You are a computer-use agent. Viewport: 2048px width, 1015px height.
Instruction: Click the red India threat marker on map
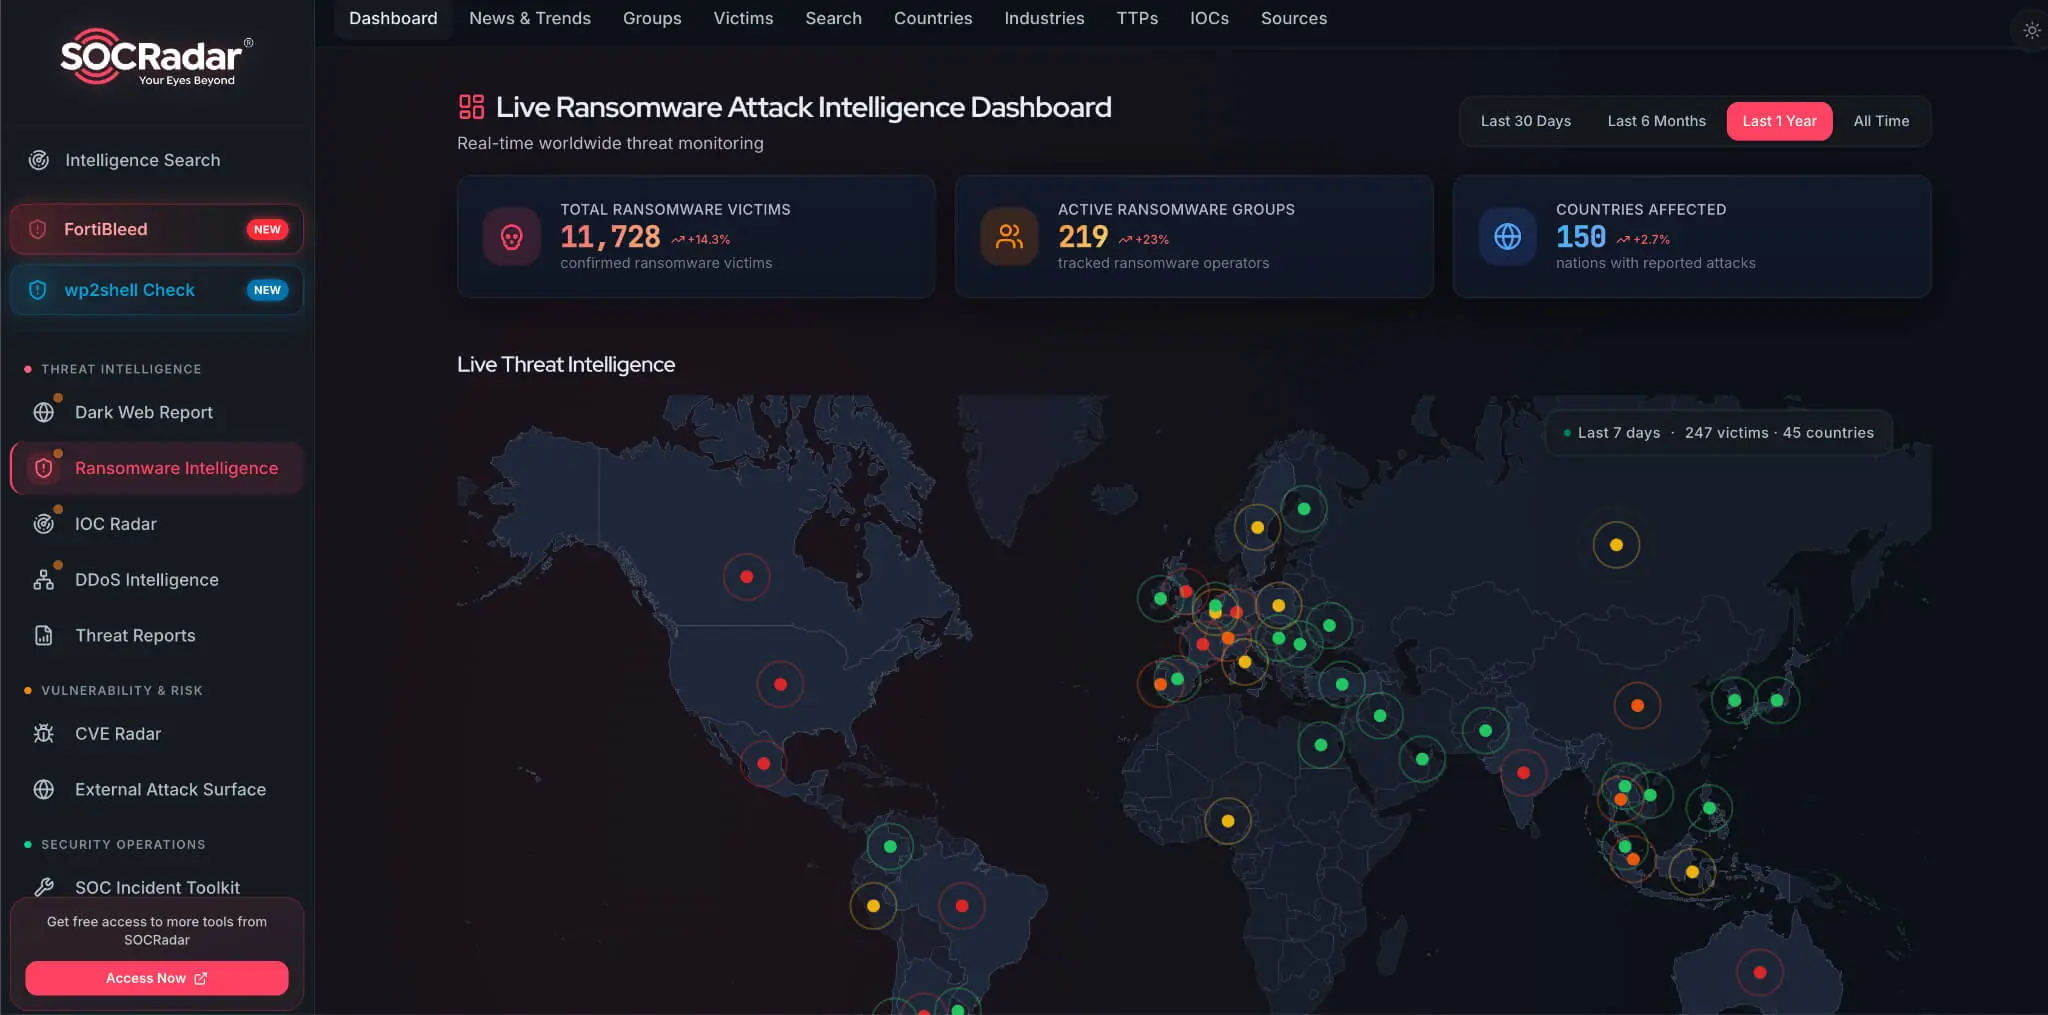tap(1523, 773)
